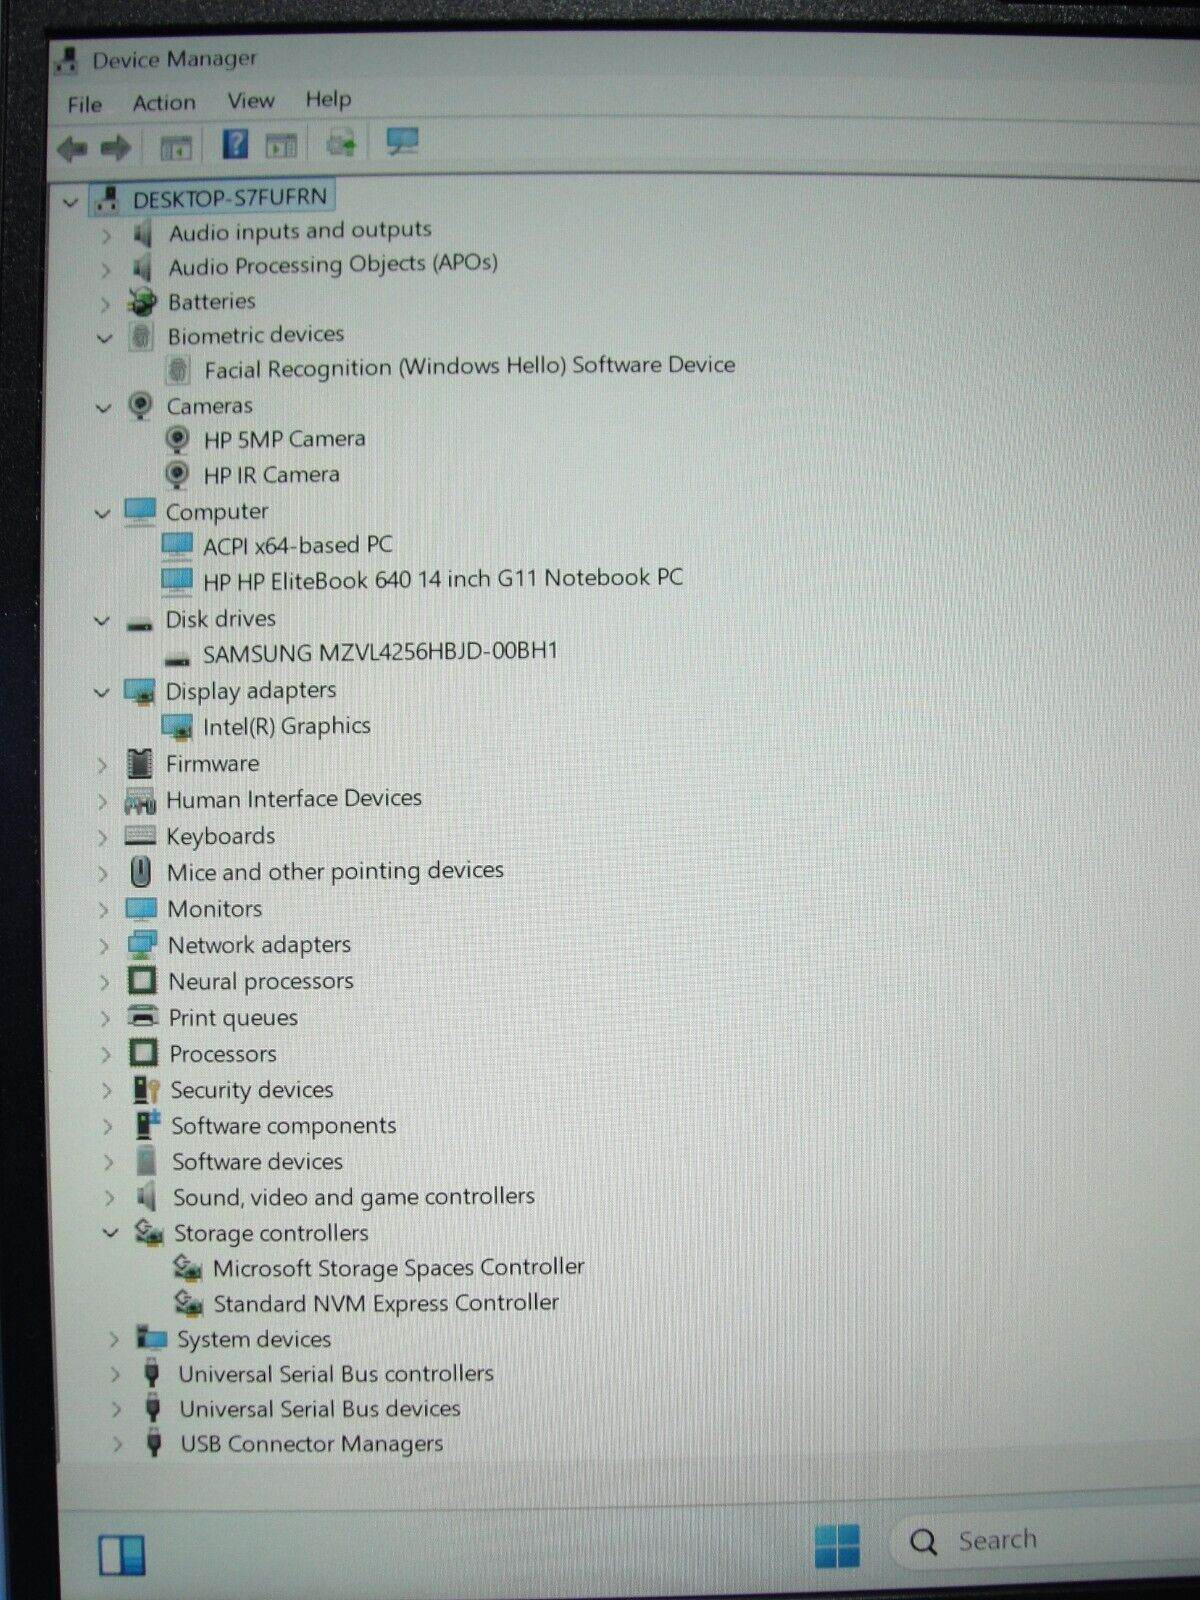
Task: Click the Add drivers icon with green arrow
Action: [341, 144]
